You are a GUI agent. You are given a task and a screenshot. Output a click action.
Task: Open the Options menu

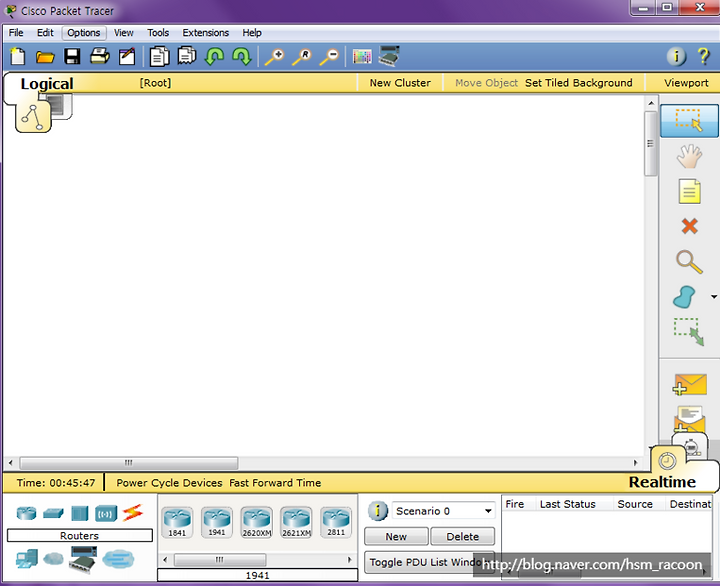[x=84, y=33]
